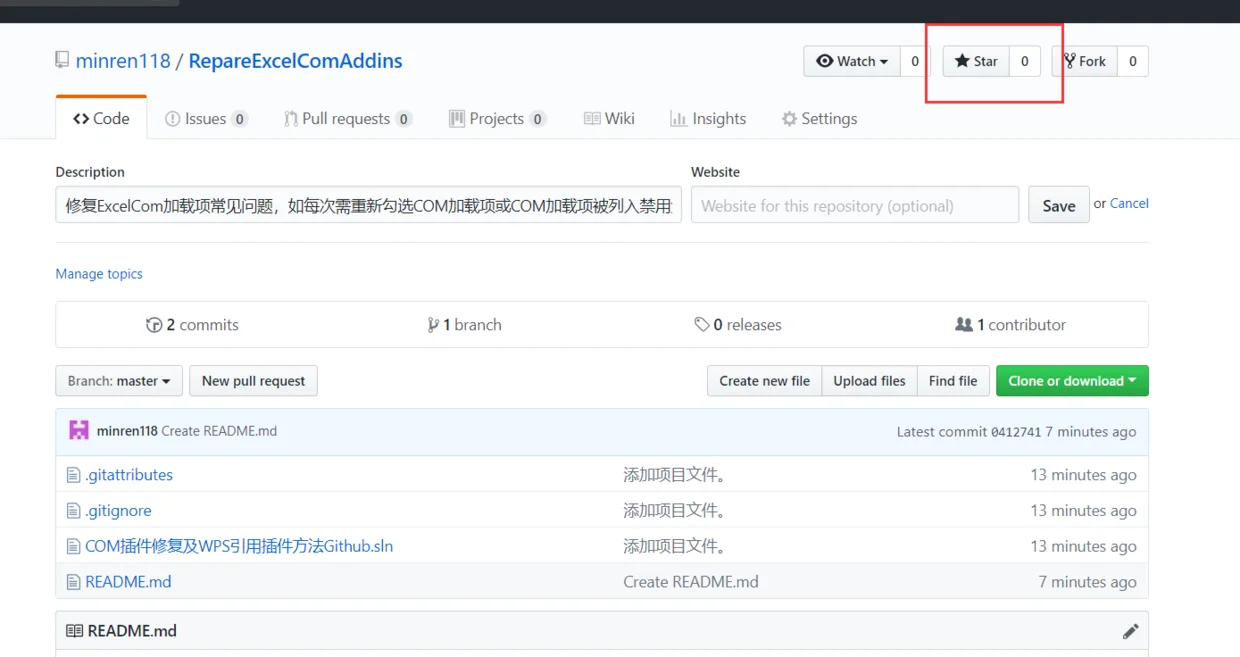Screen dimensions: 1240x657
Task: Star the RepareExcelComAddins repository
Action: pos(976,61)
